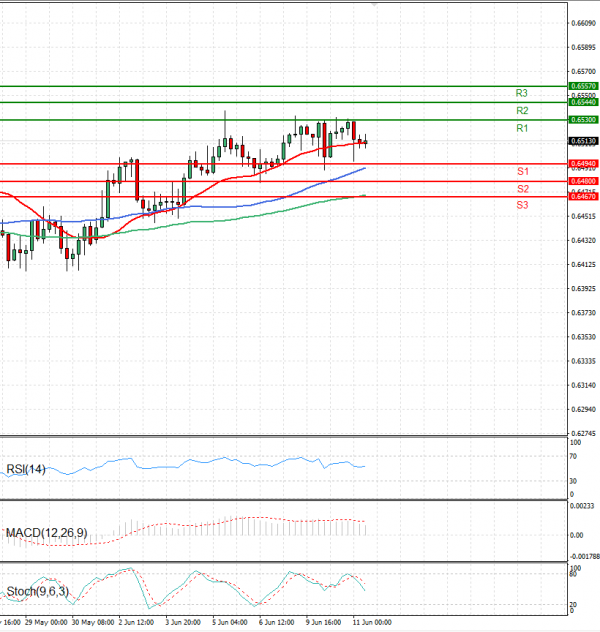Click the 2 Jun 12:00 time label
600x632 pixels.
(135, 622)
